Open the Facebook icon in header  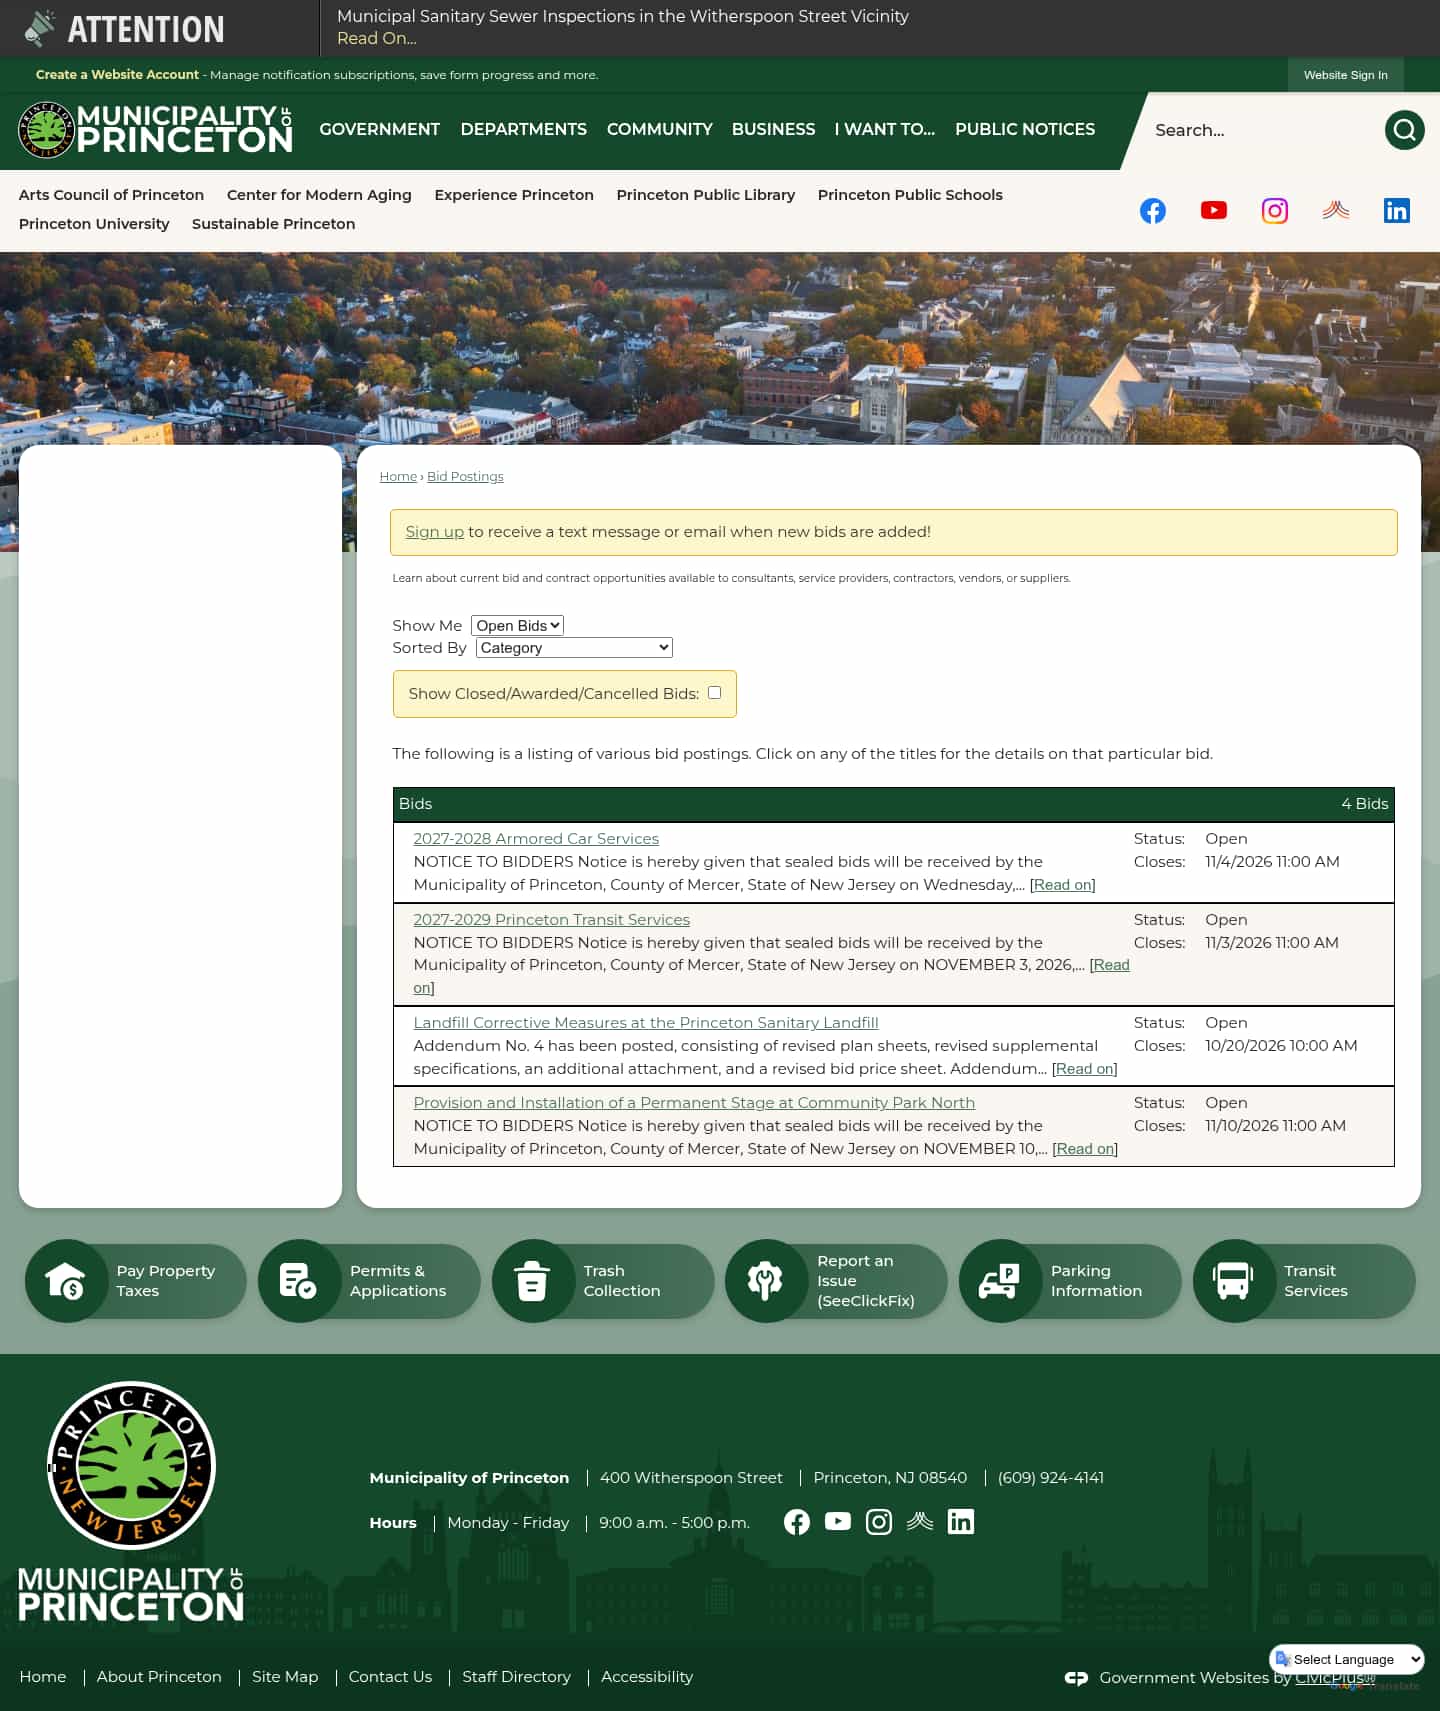(x=1153, y=210)
